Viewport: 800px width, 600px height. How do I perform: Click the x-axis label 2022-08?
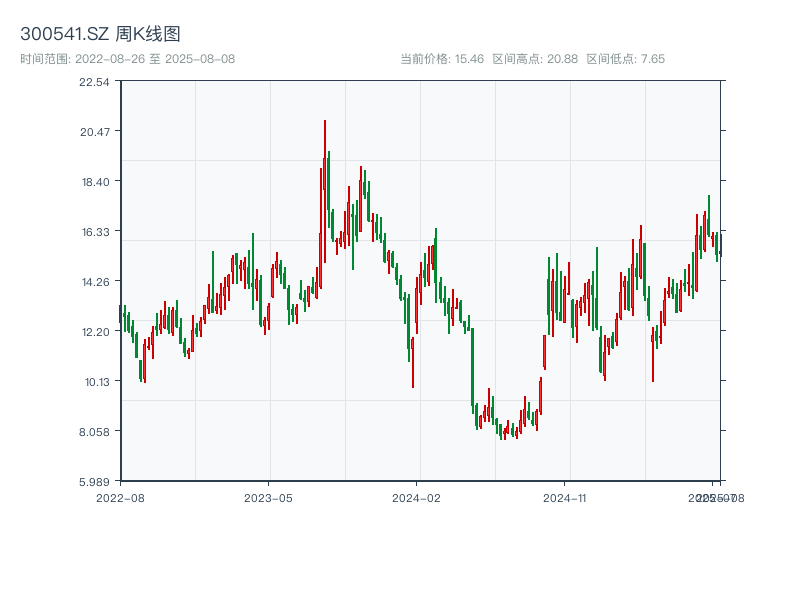click(x=120, y=498)
